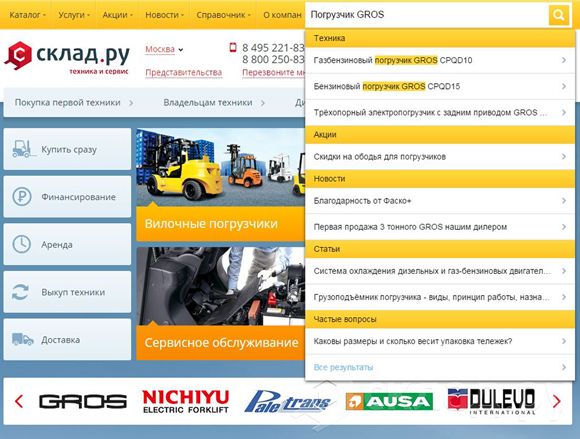Click the search field with Погрузчик GROS
Screen dimensions: 580x439
pyautogui.click(x=427, y=15)
